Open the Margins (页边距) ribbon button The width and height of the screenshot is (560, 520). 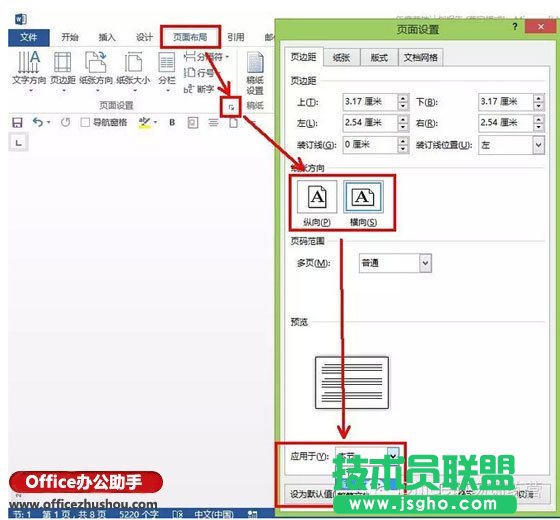(x=62, y=71)
